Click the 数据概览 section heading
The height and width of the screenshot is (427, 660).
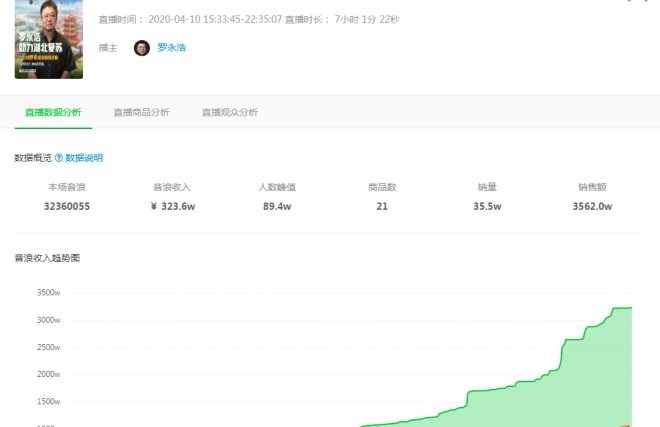[x=33, y=158]
